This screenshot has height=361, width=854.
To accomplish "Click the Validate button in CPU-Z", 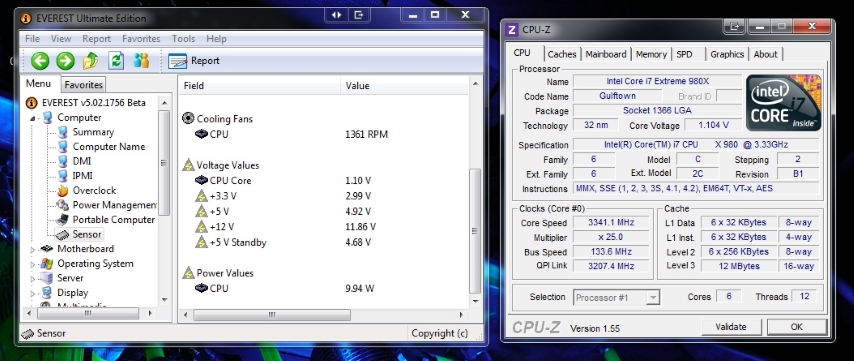I will [x=731, y=327].
